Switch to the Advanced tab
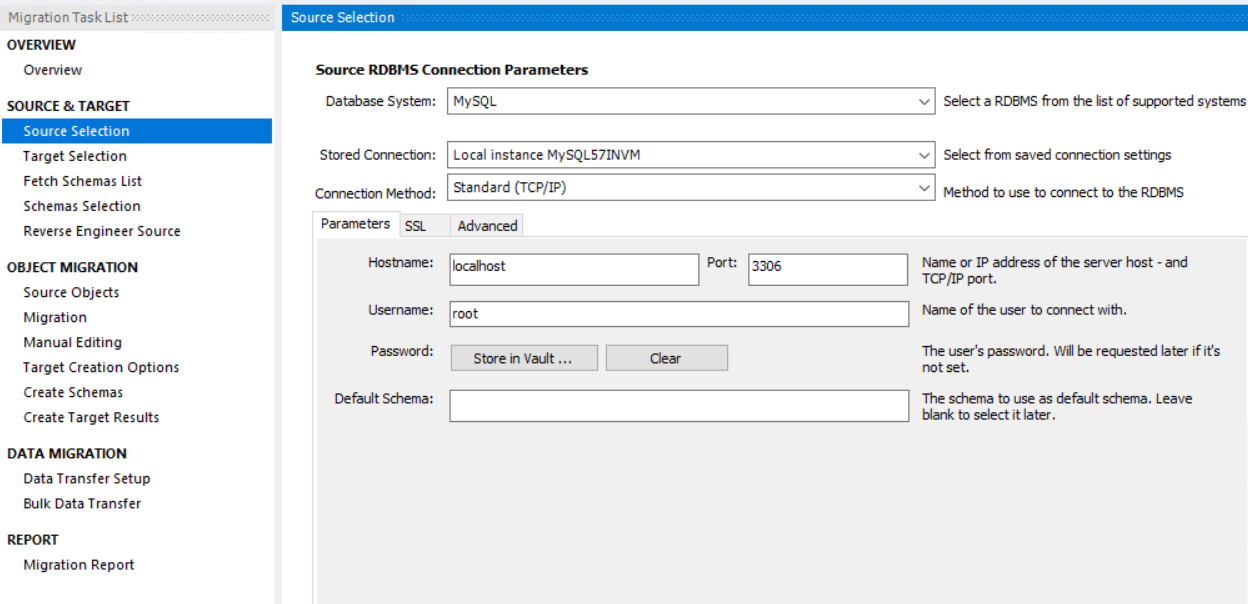1248x604 pixels. (487, 226)
